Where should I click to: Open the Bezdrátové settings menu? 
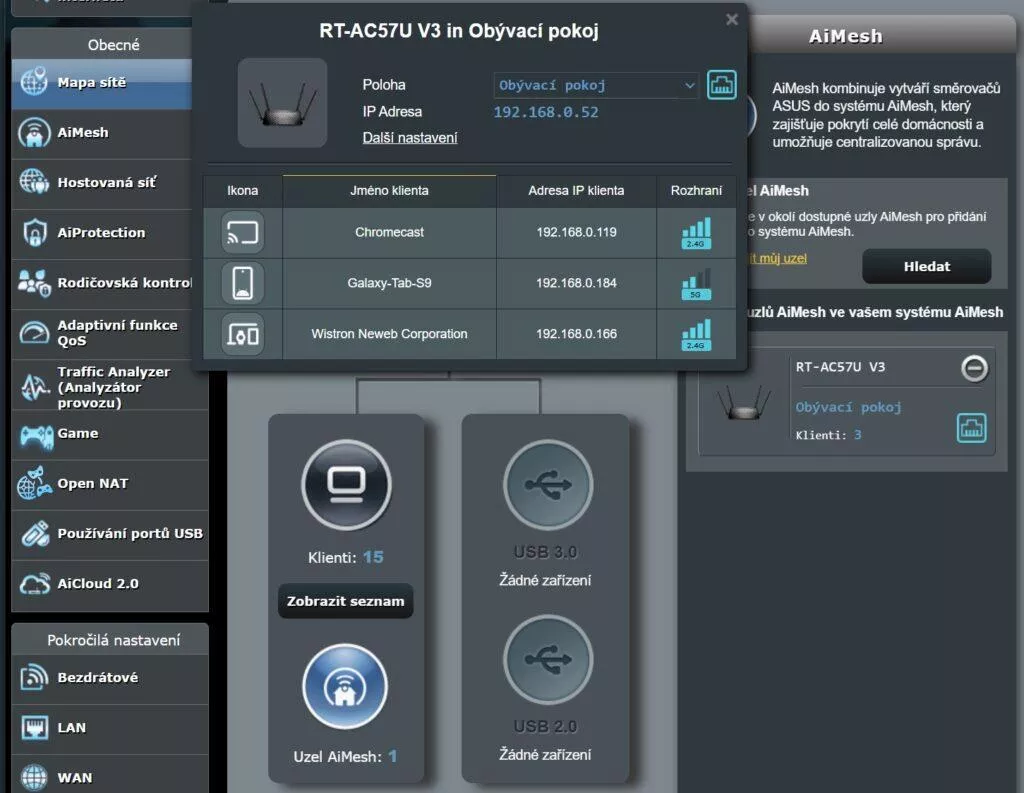coord(110,678)
